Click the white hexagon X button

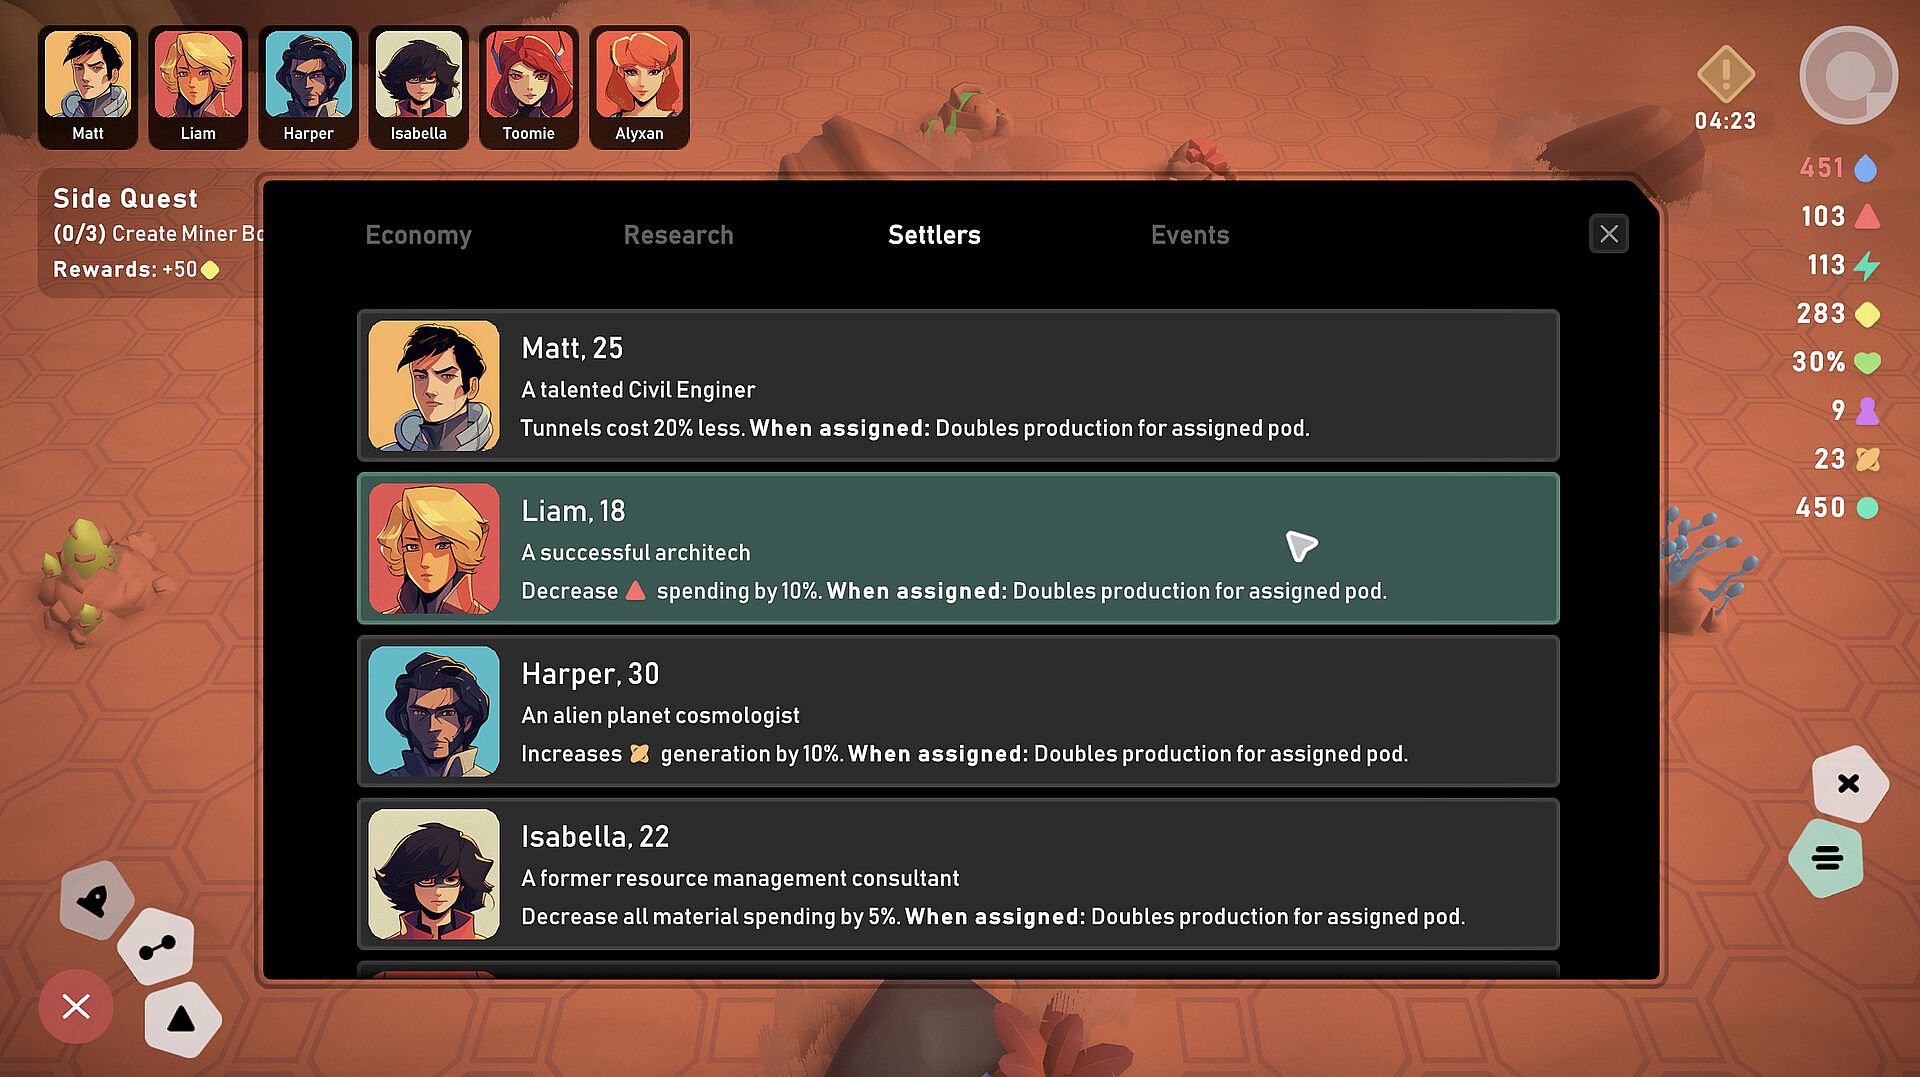tap(1849, 783)
